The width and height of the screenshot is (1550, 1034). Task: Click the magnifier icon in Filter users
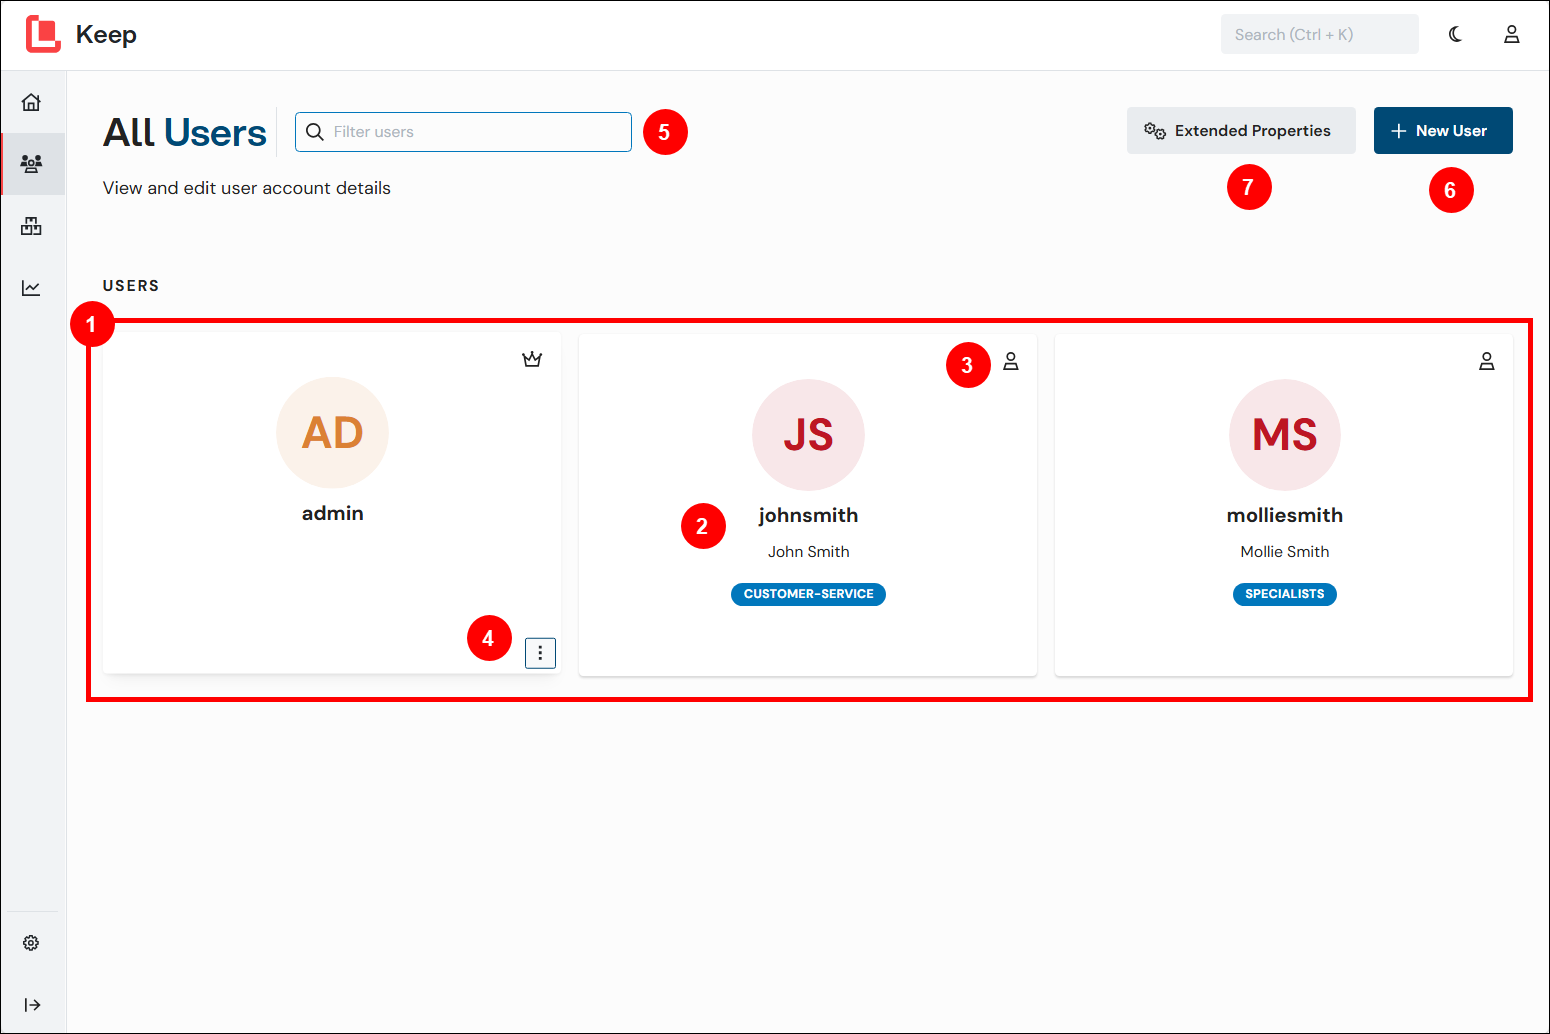(315, 132)
